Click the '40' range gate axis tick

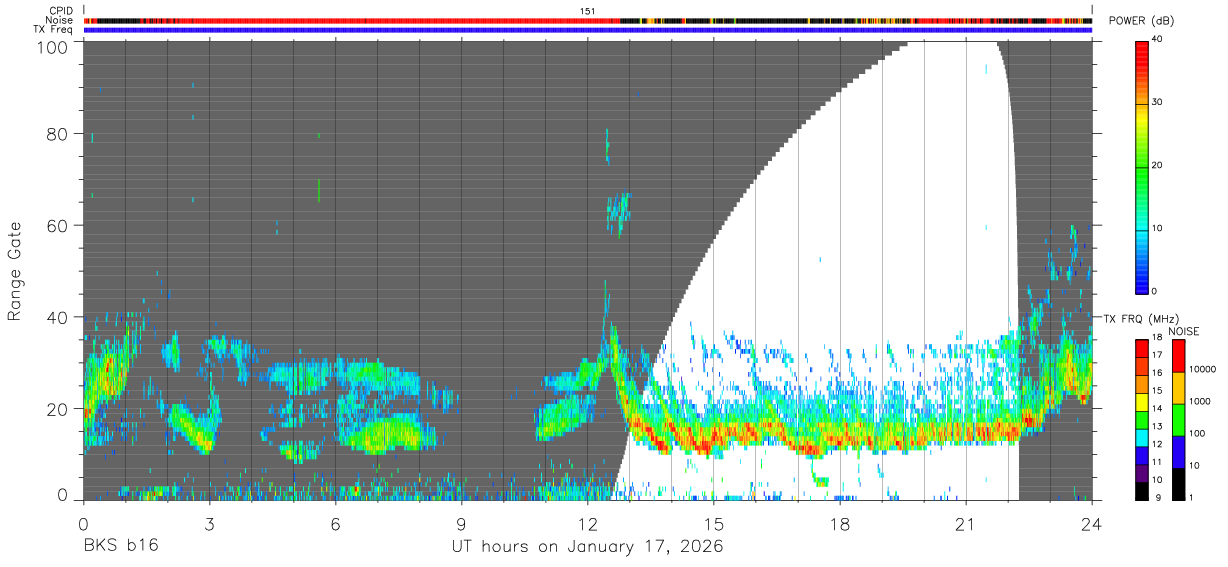coord(59,318)
